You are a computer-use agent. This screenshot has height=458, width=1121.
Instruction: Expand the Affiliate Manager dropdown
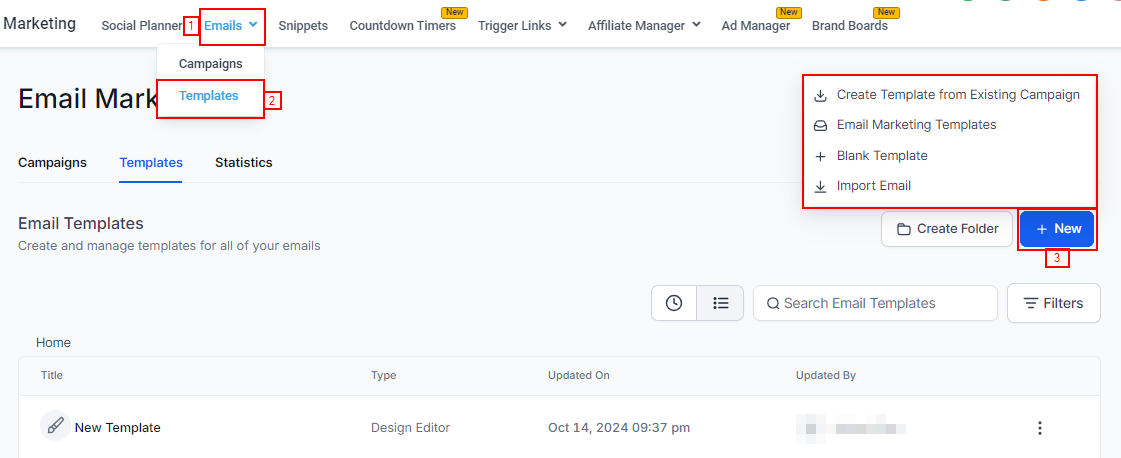(x=644, y=26)
